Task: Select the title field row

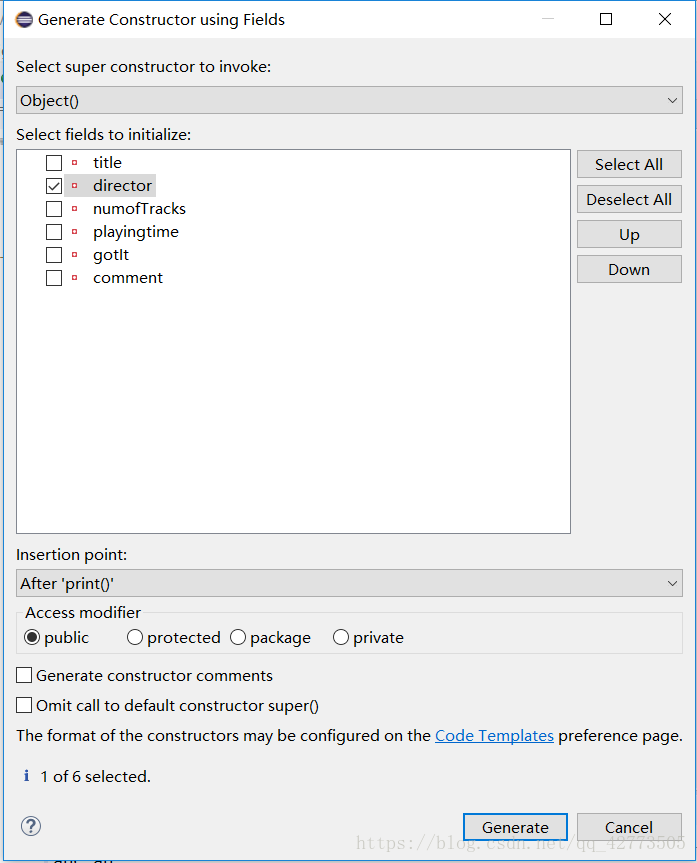Action: pos(107,163)
